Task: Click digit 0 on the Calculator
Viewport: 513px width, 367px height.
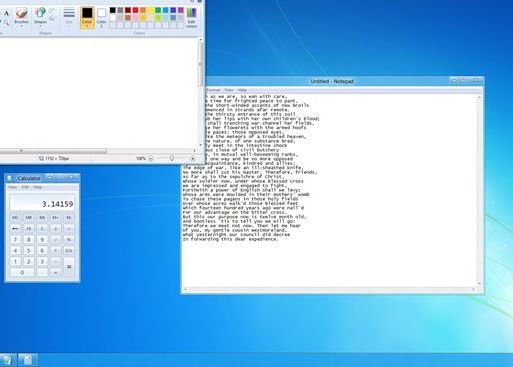Action: coord(22,273)
